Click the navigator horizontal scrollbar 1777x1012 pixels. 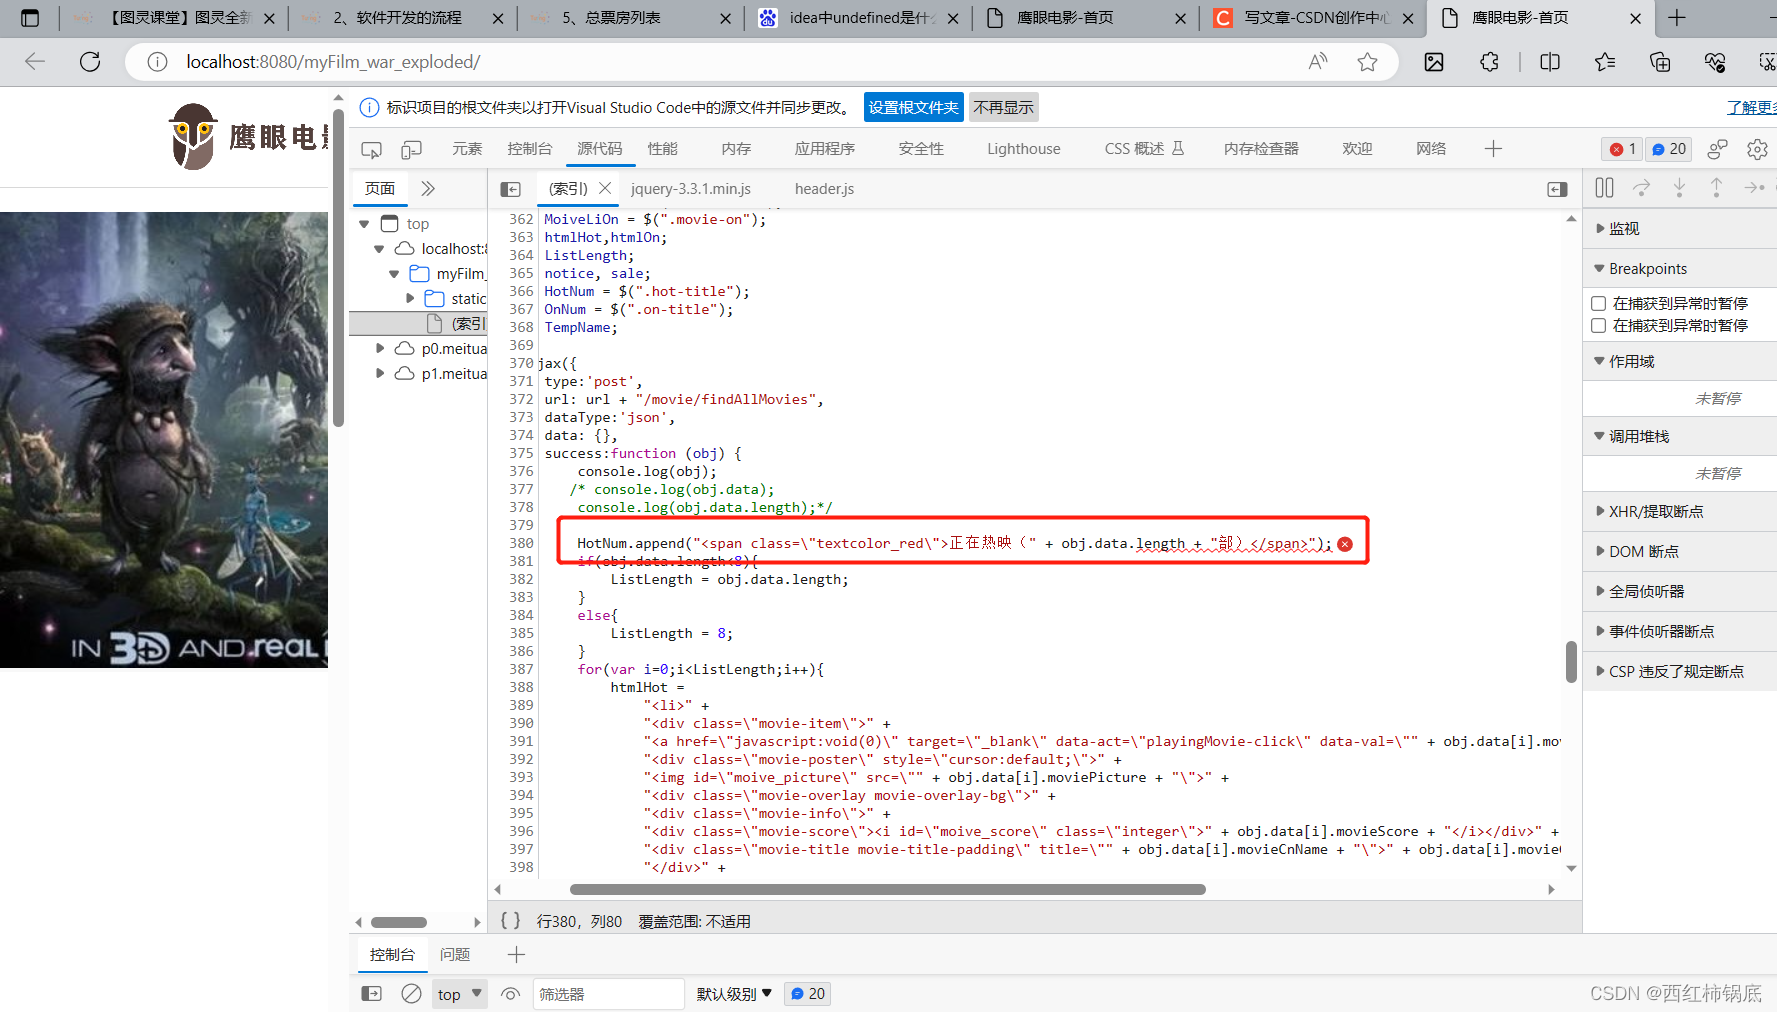coord(399,922)
